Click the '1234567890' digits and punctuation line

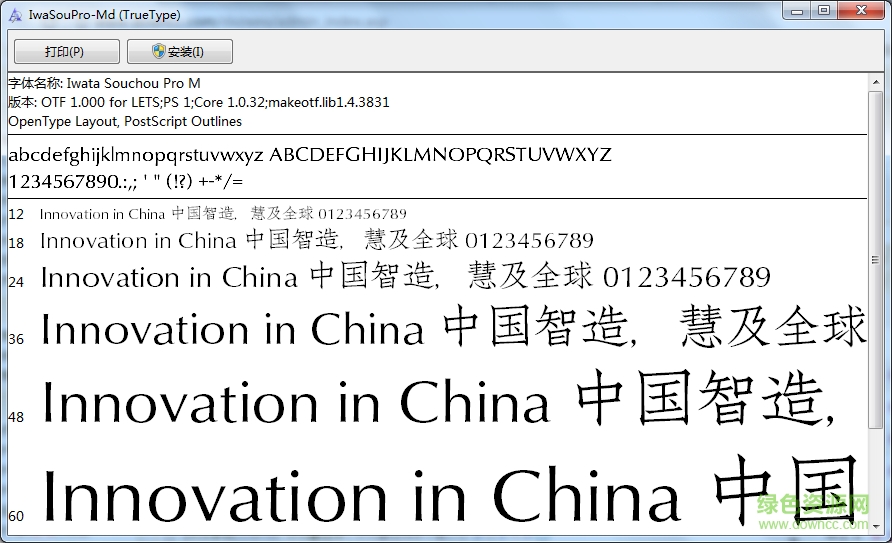126,181
